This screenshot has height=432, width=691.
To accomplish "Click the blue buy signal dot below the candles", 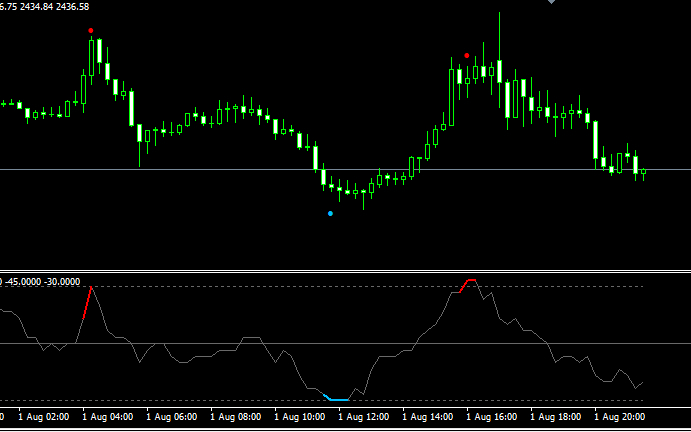I will coord(331,213).
